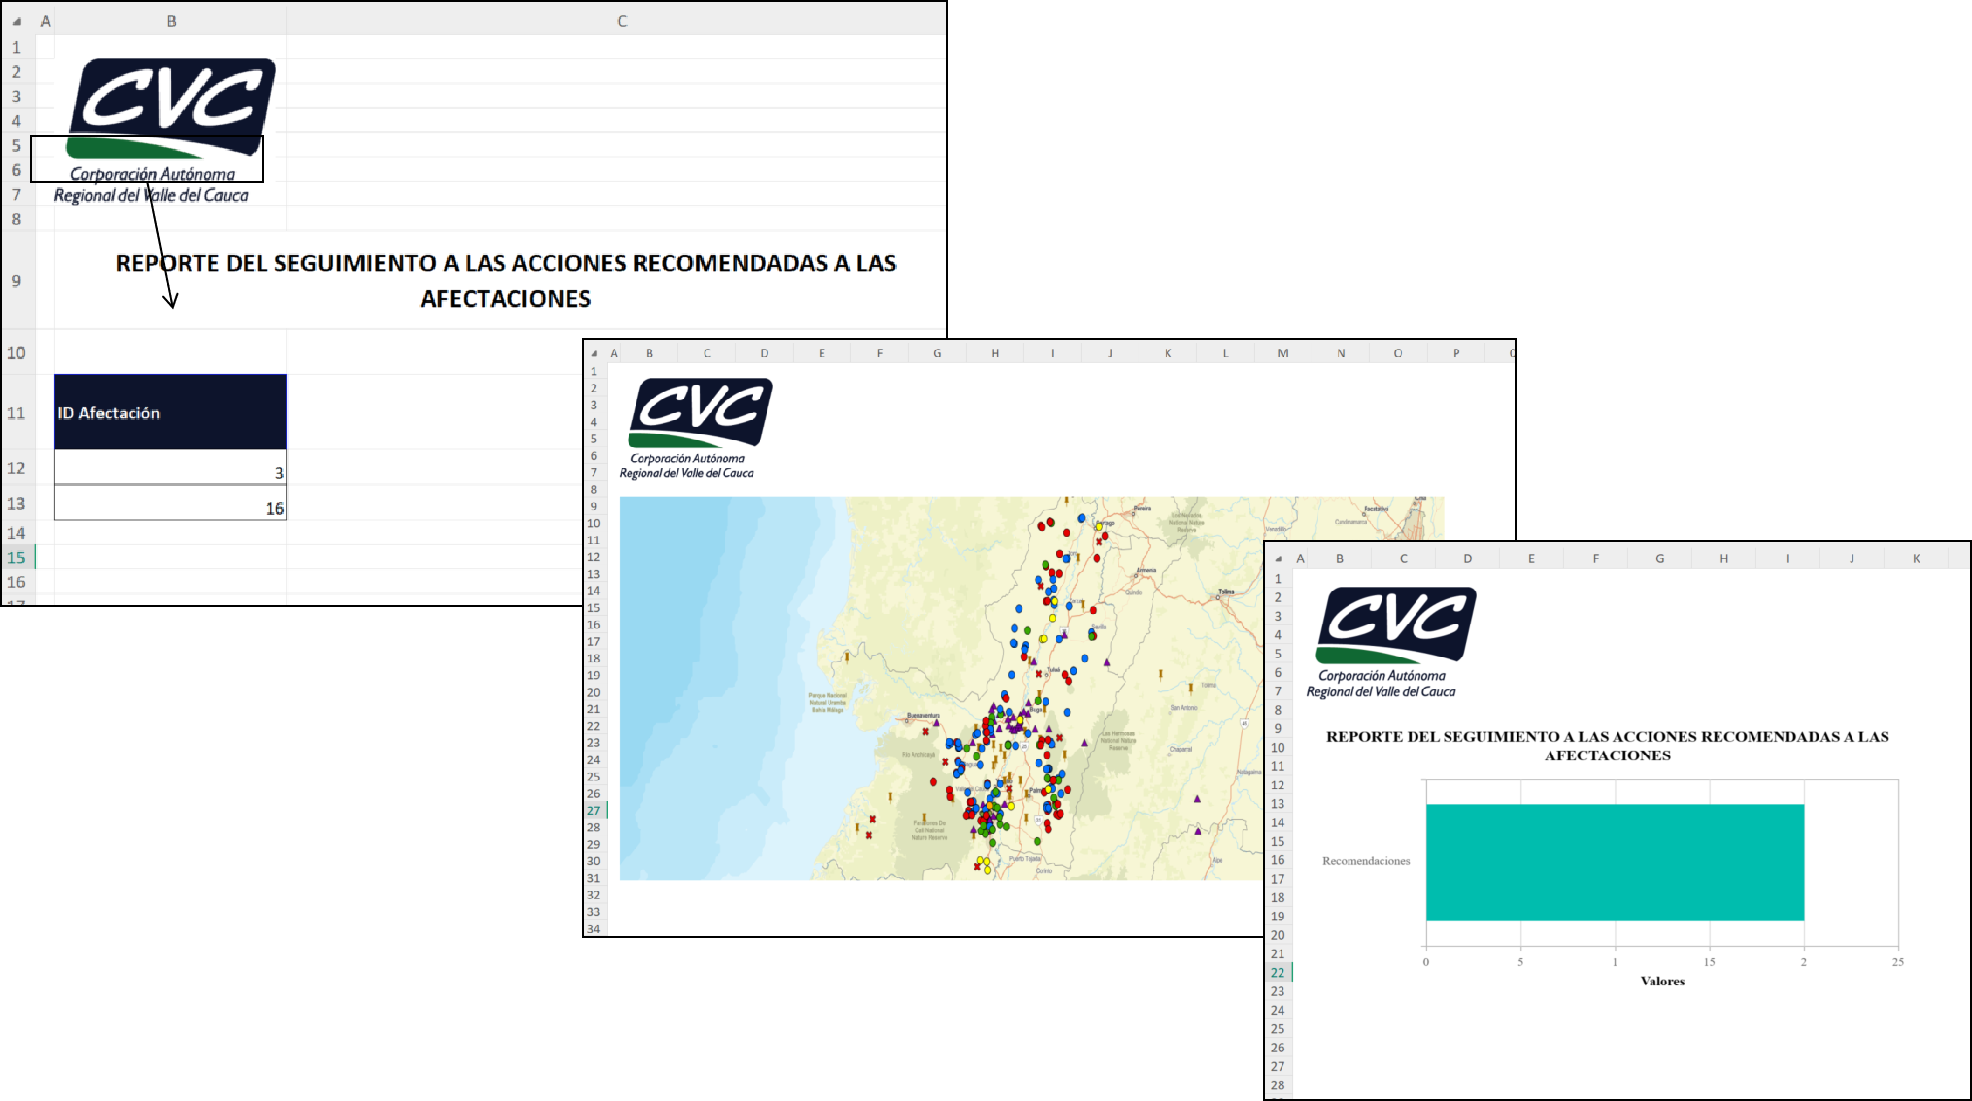Click the Valores axis title below the chart
1972x1101 pixels.
(1662, 981)
